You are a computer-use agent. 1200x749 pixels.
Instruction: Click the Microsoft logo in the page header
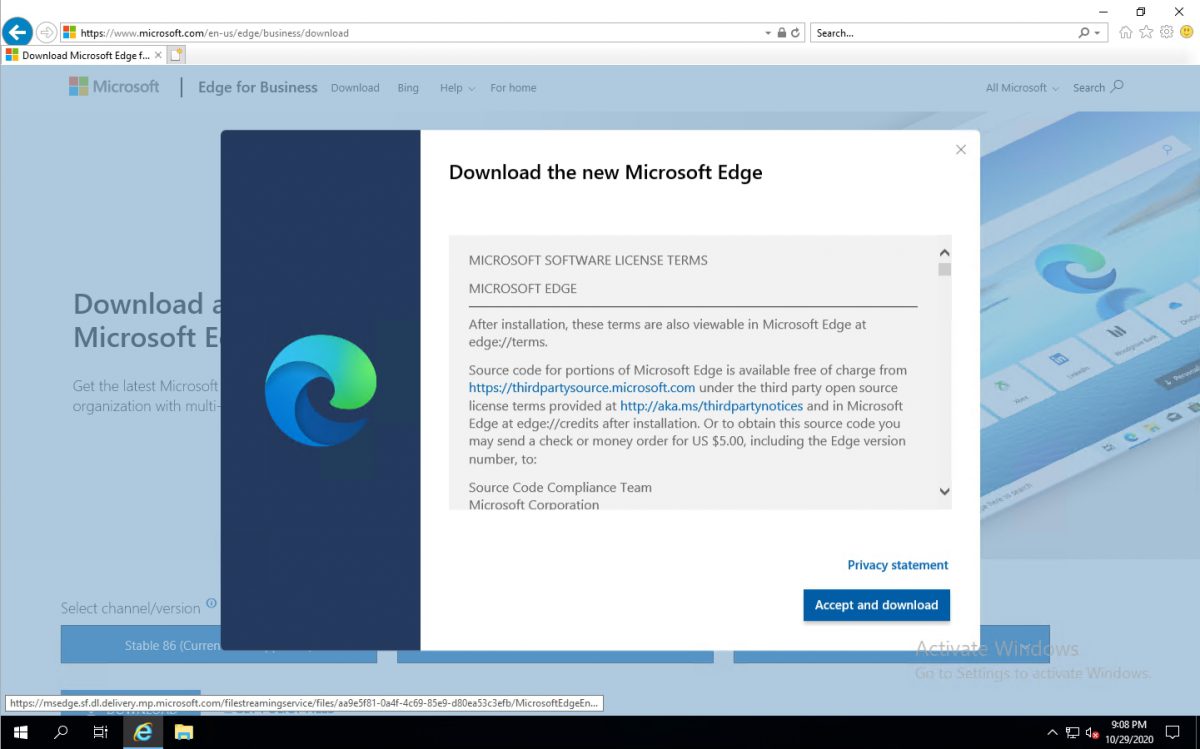[x=114, y=87]
